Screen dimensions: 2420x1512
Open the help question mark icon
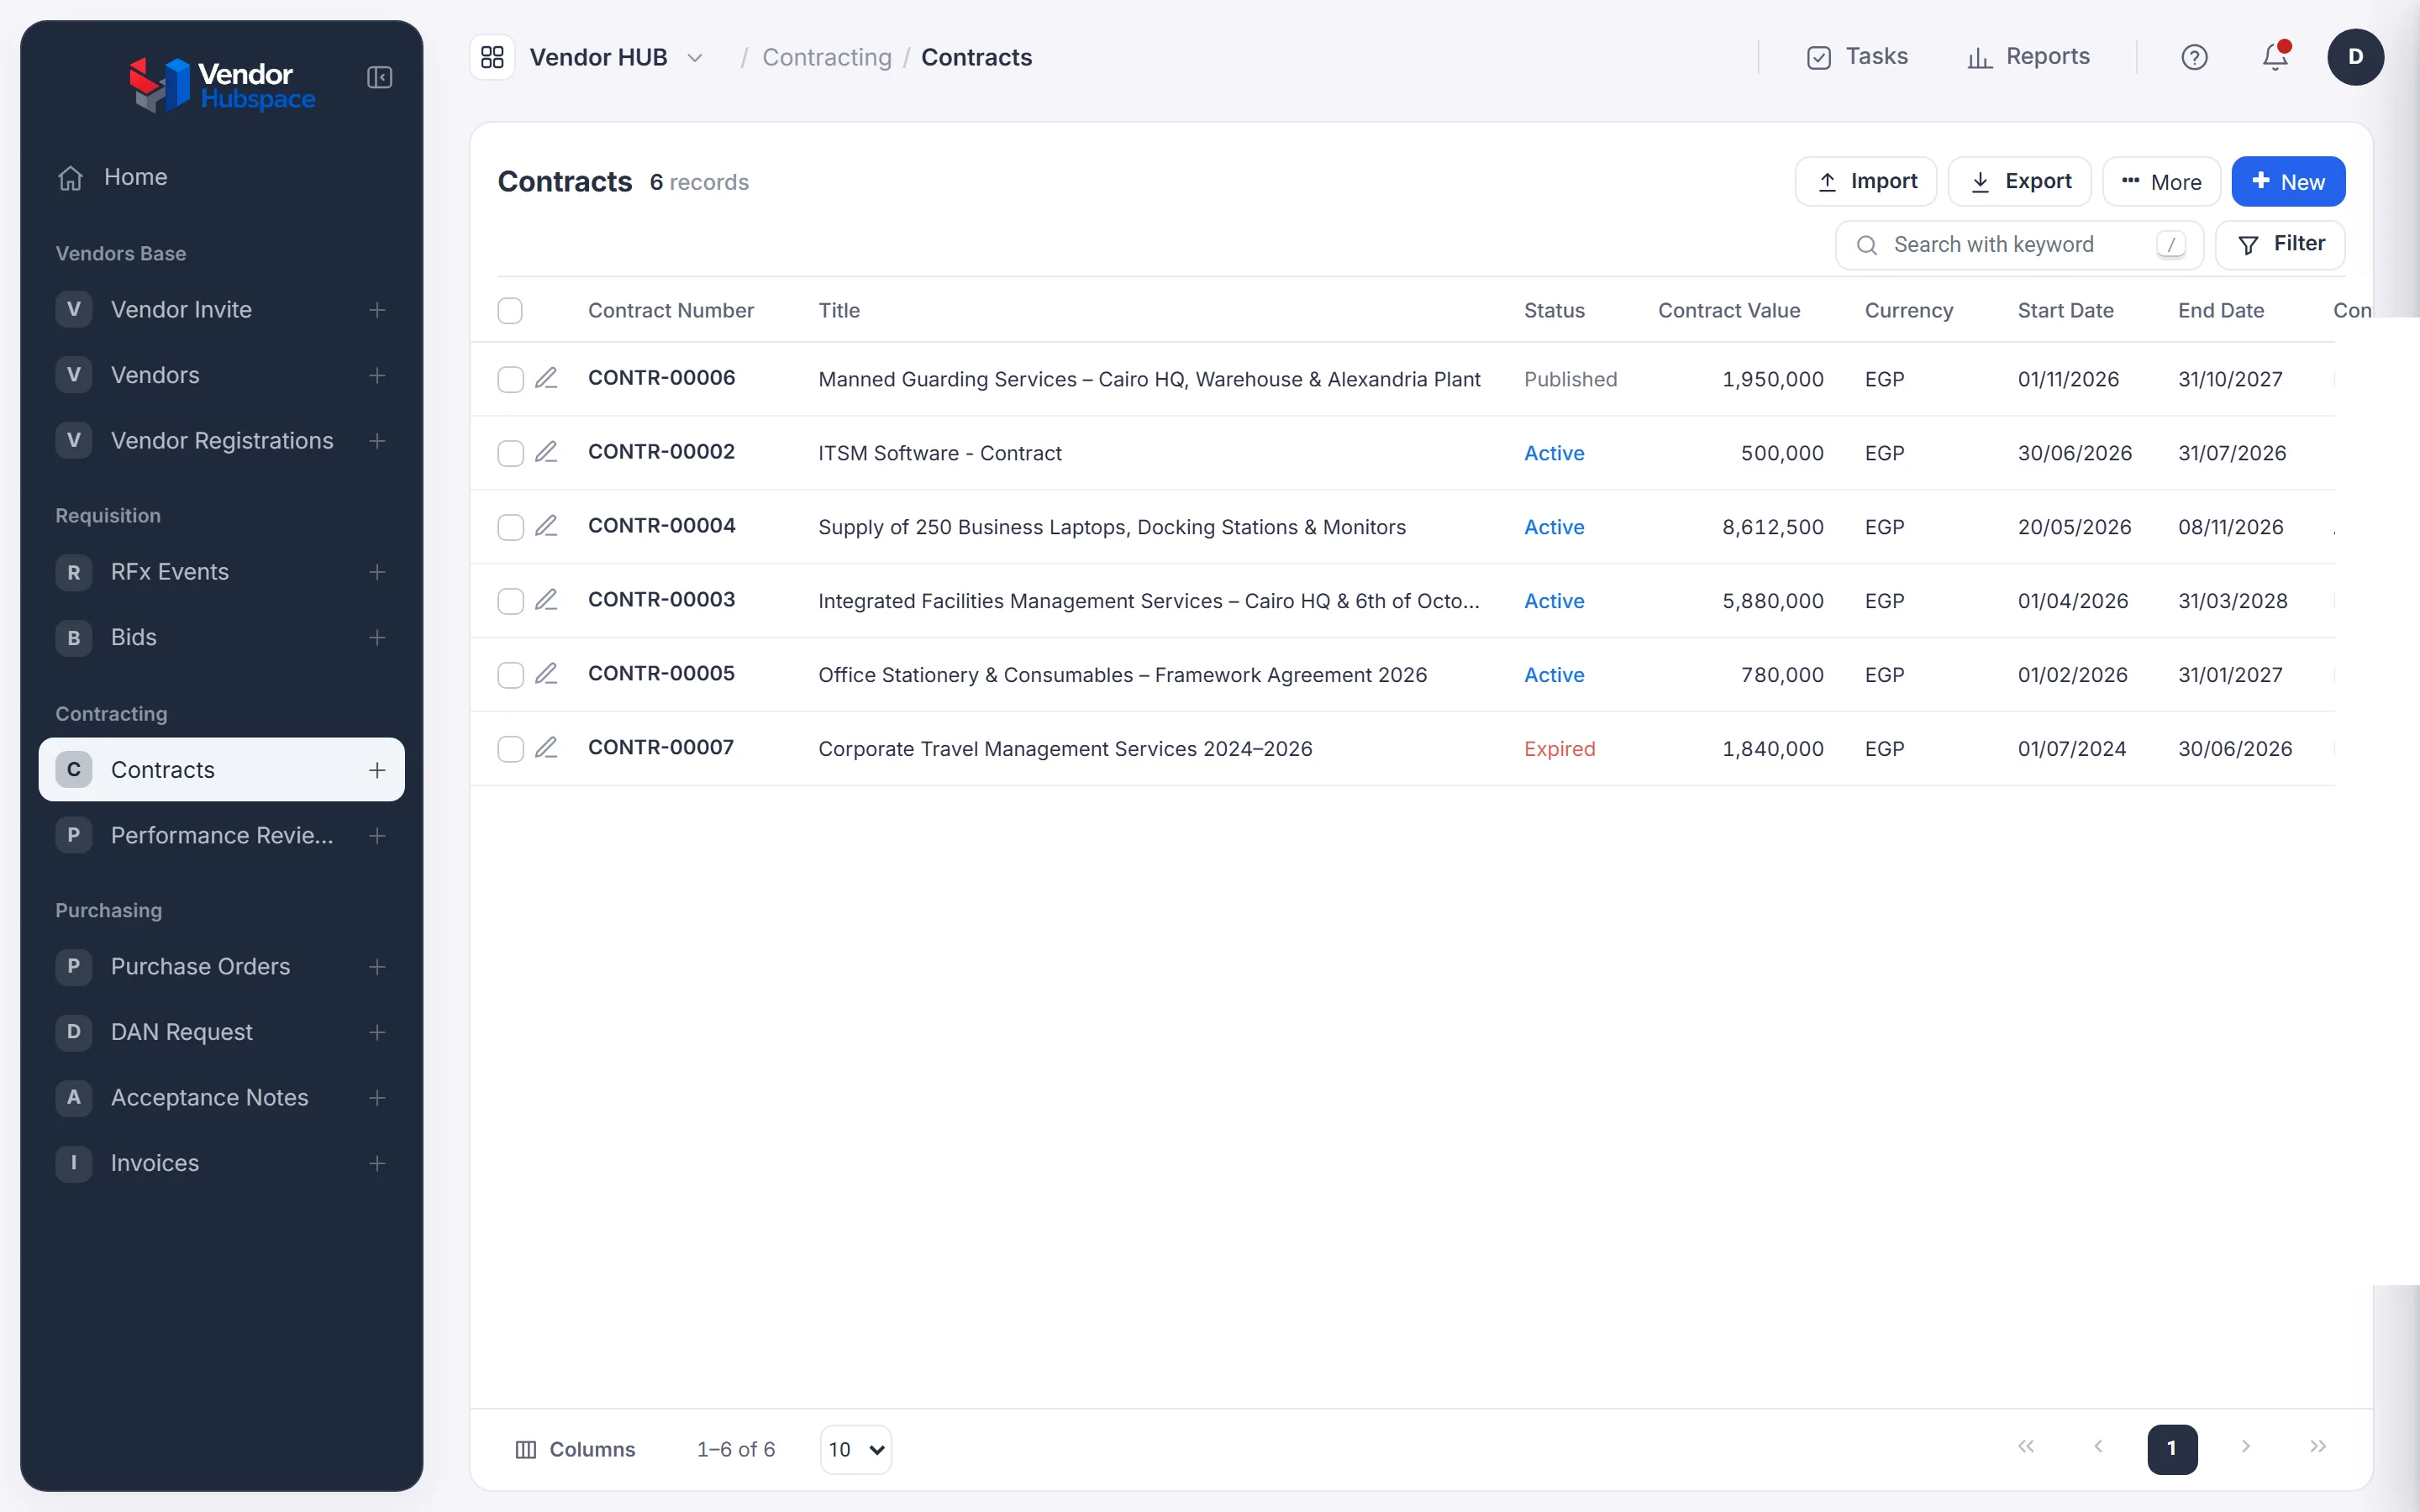pos(2194,57)
